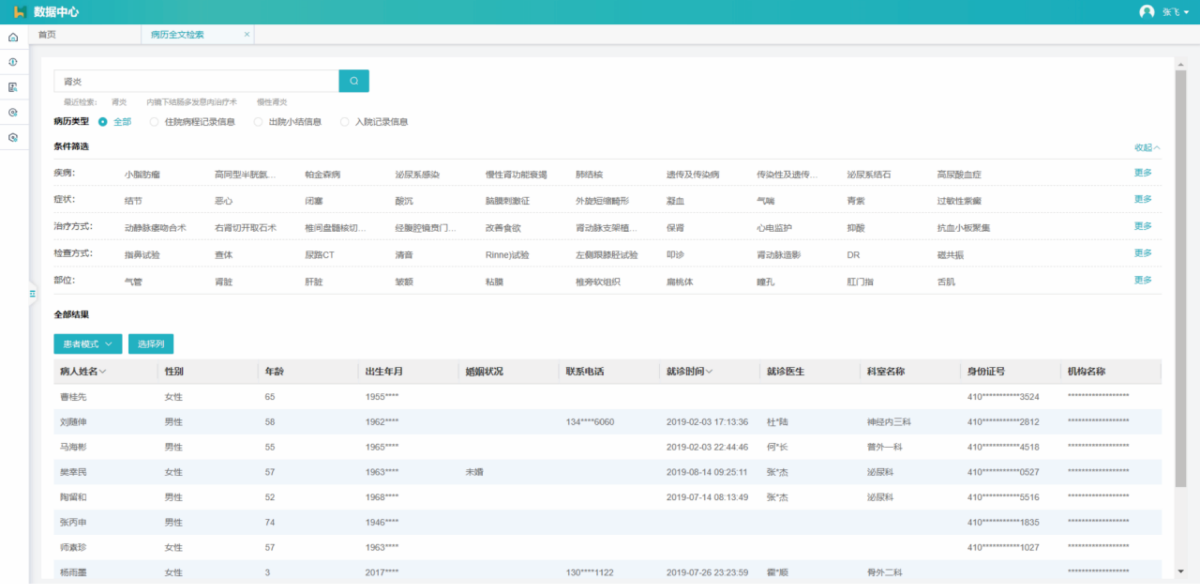The width and height of the screenshot is (1200, 584).
Task: Sort by 病人姓名 column header arrow
Action: (x=103, y=372)
